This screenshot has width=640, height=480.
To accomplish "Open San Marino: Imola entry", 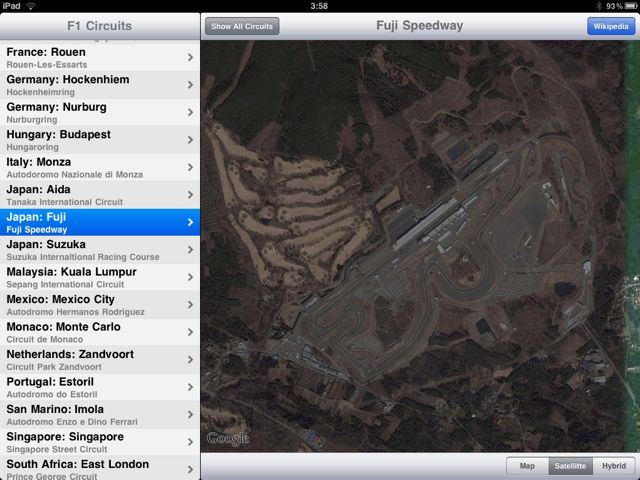I will 100,415.
